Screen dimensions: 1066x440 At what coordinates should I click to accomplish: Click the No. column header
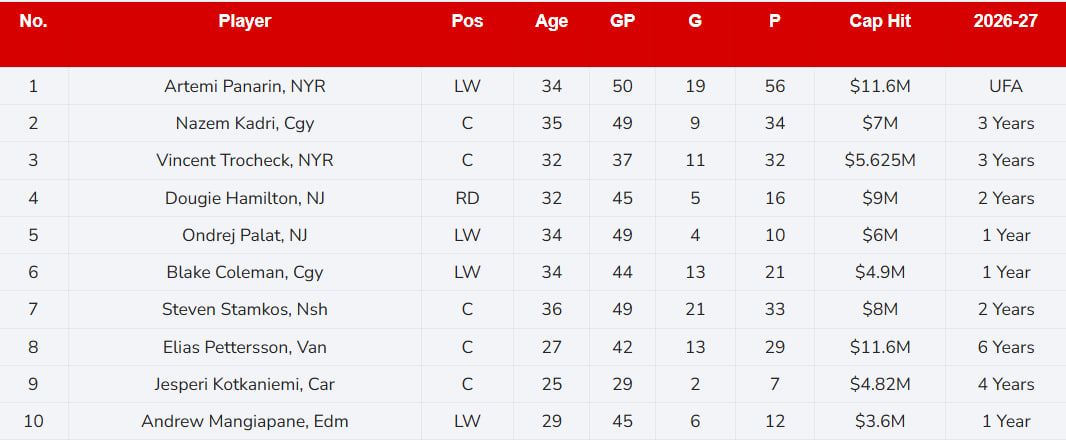point(33,21)
